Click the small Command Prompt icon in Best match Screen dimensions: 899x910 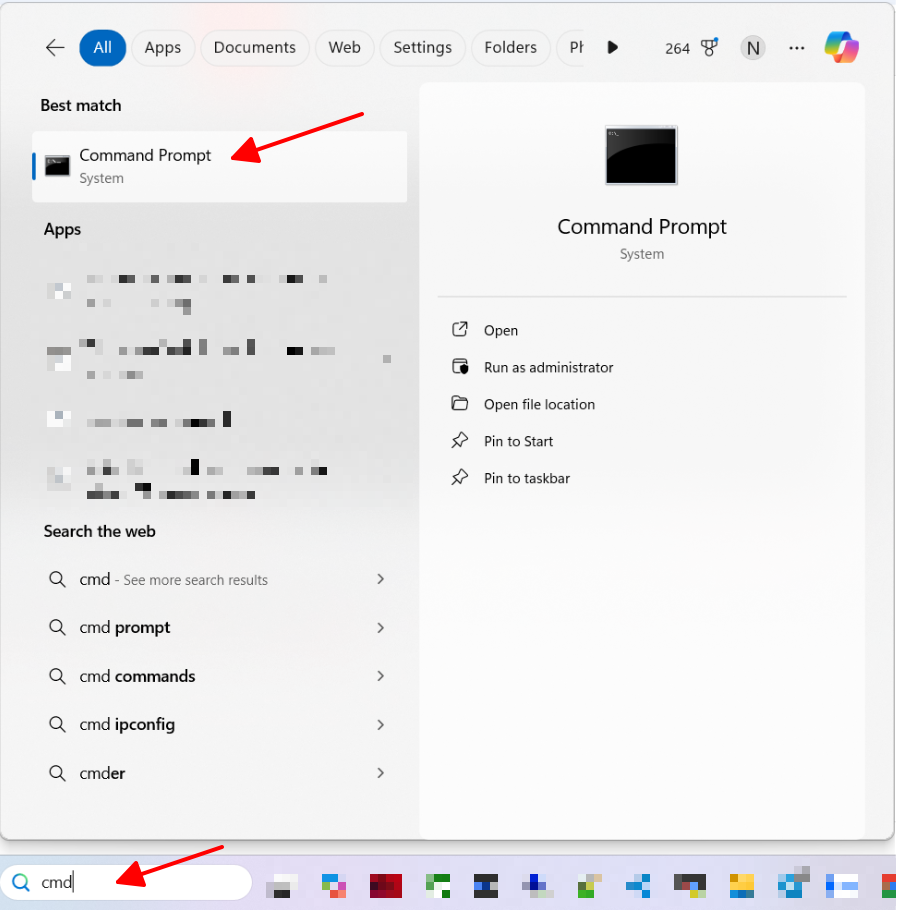(57, 166)
